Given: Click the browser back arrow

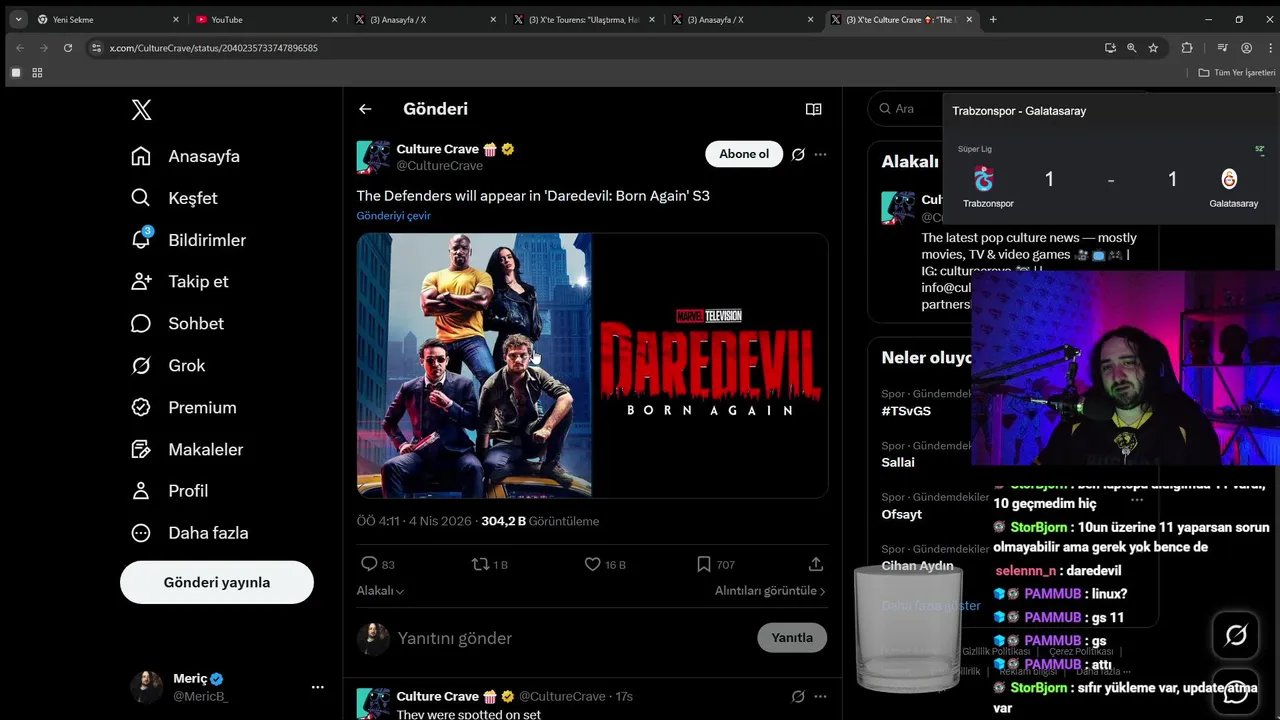Looking at the screenshot, I should point(20,48).
